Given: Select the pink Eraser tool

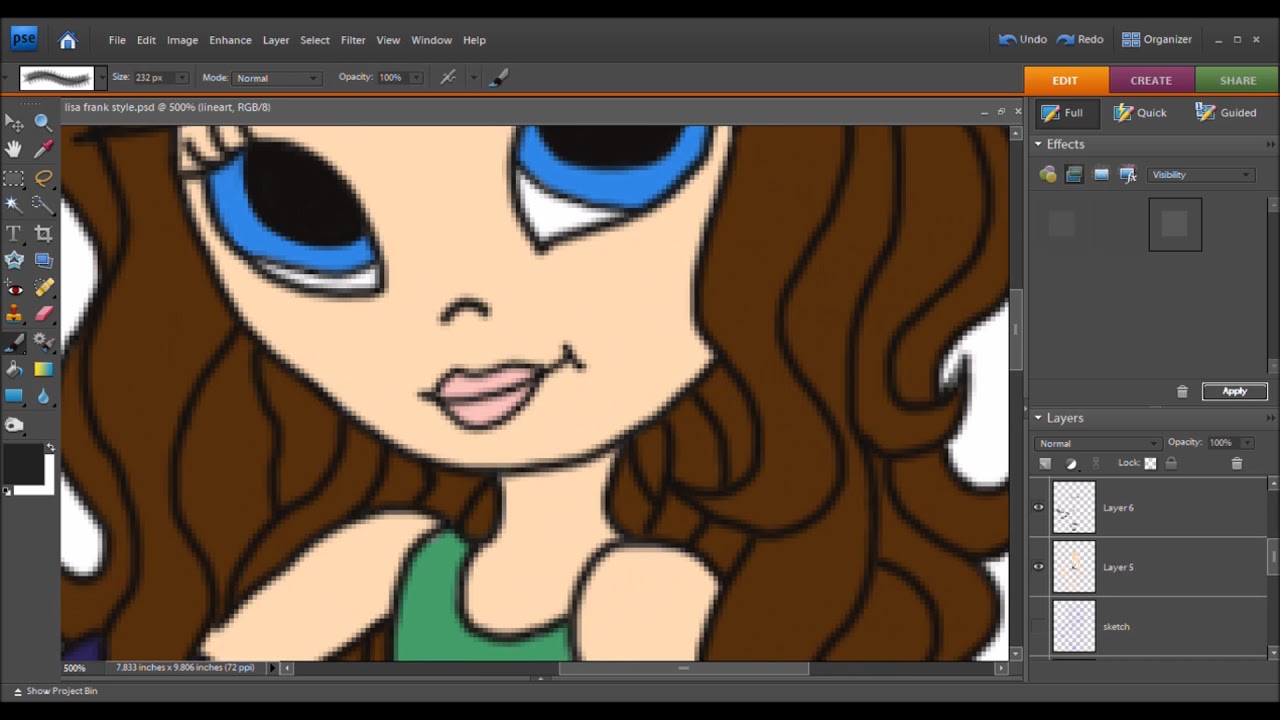Looking at the screenshot, I should tap(43, 314).
